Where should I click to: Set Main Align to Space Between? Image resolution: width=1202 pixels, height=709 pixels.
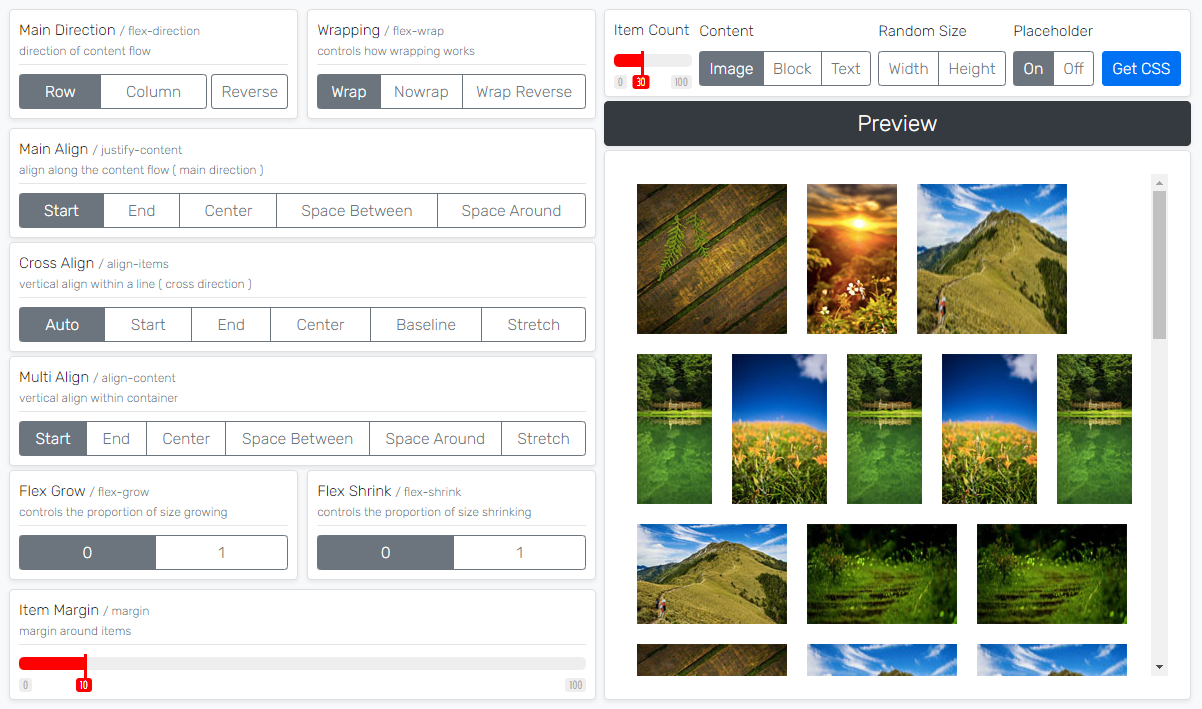[x=356, y=211]
